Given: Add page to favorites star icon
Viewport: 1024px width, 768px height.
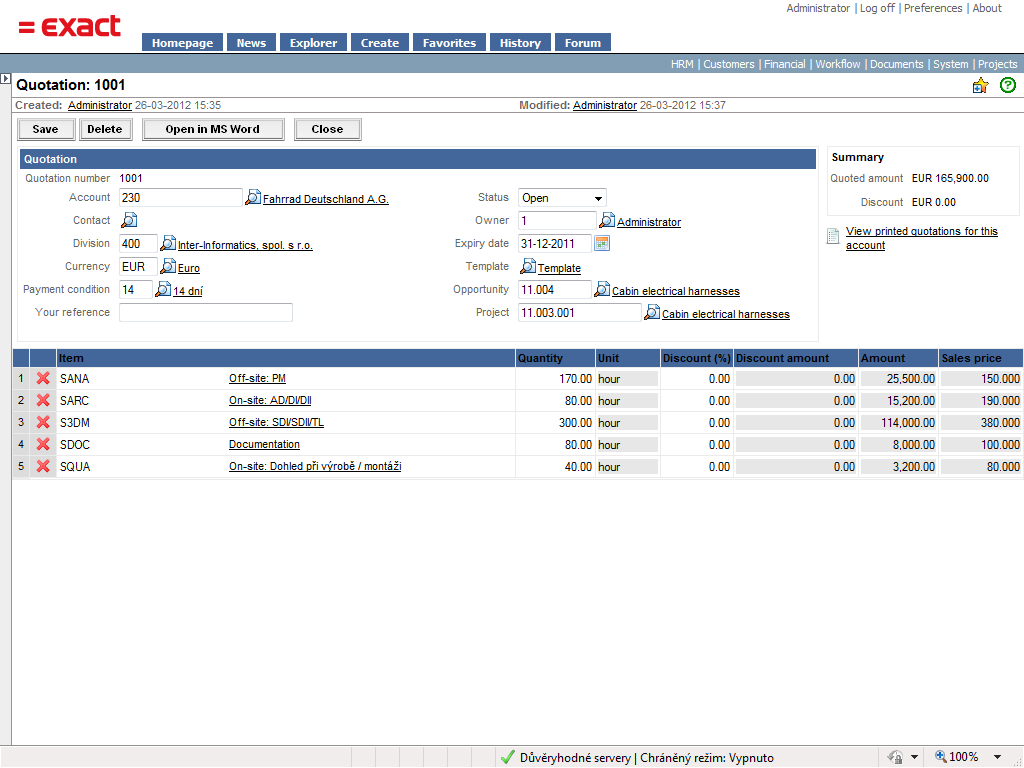Looking at the screenshot, I should [980, 86].
